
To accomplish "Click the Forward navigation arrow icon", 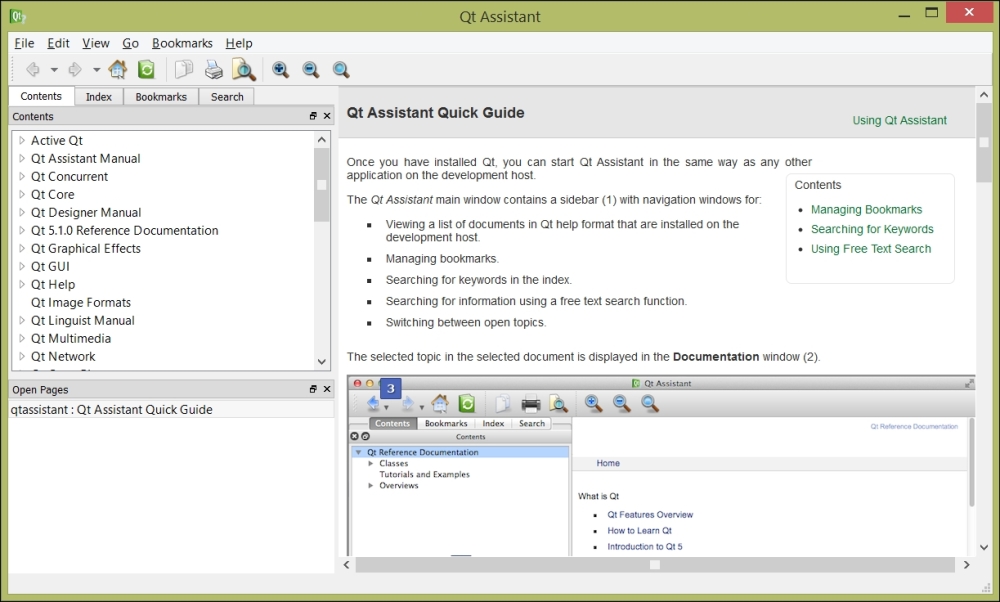I will click(75, 70).
